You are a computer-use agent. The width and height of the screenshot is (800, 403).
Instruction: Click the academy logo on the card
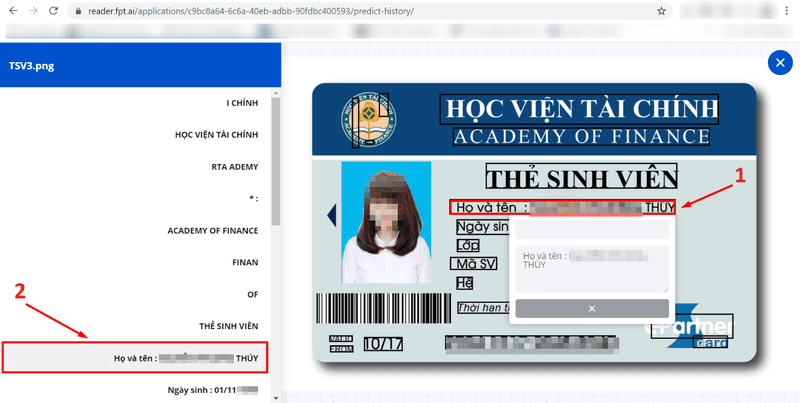point(369,120)
